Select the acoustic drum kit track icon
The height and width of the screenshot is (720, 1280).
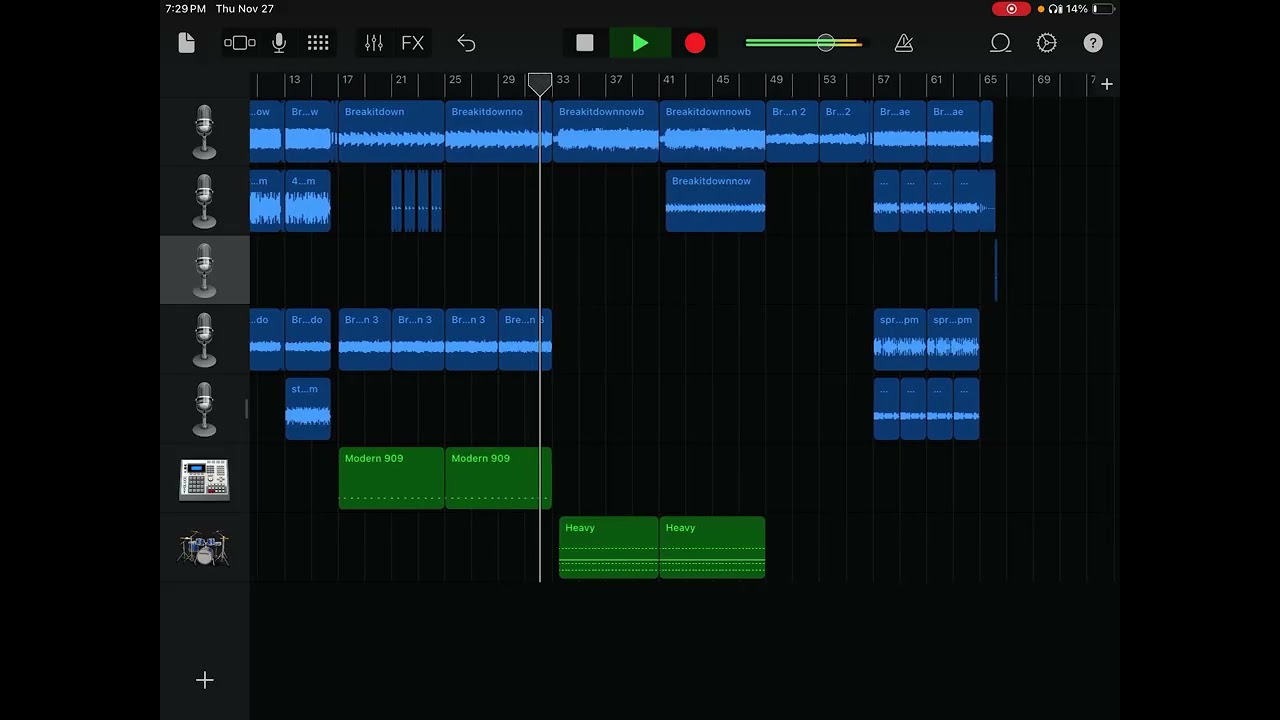tap(204, 548)
